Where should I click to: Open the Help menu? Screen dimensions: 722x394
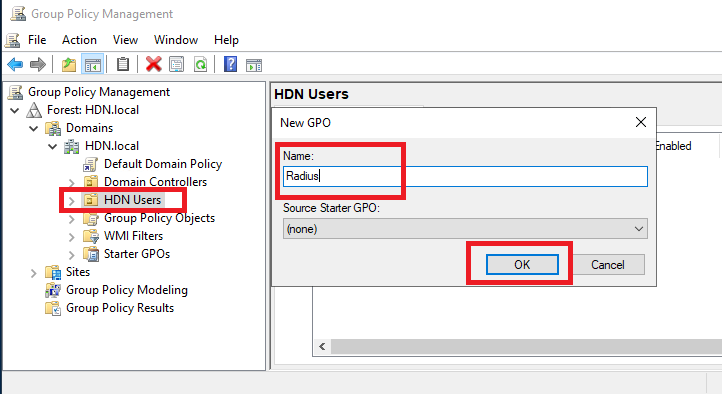click(226, 40)
